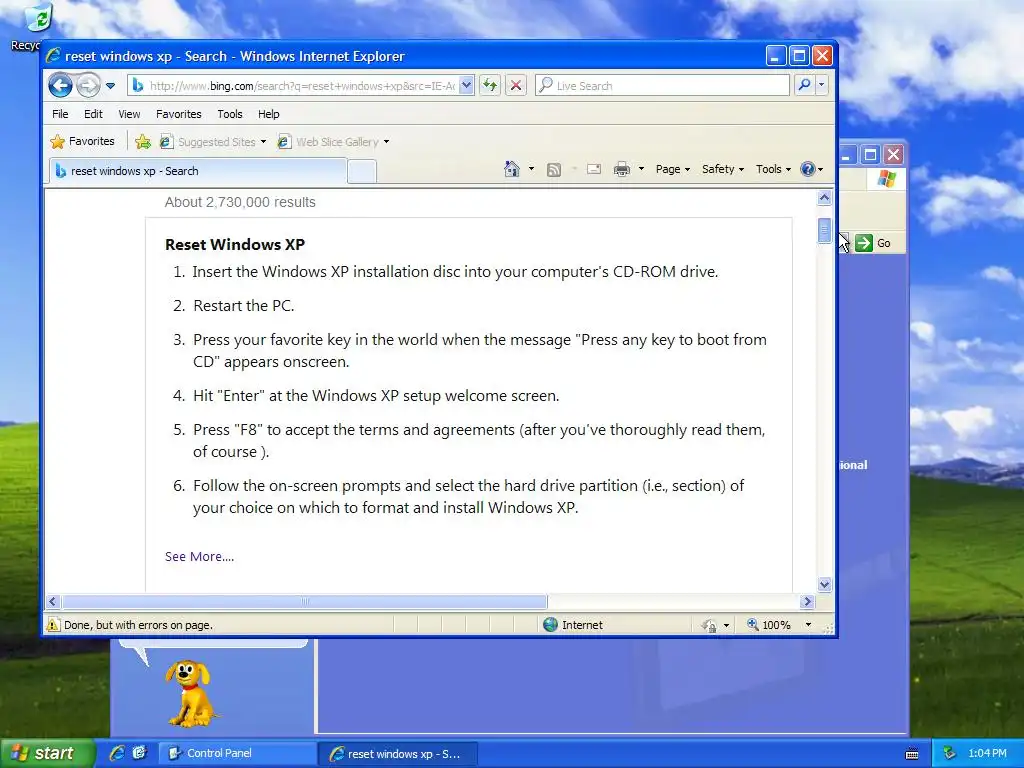Click the vertical scrollbar down arrow
This screenshot has width=1024, height=768.
824,584
